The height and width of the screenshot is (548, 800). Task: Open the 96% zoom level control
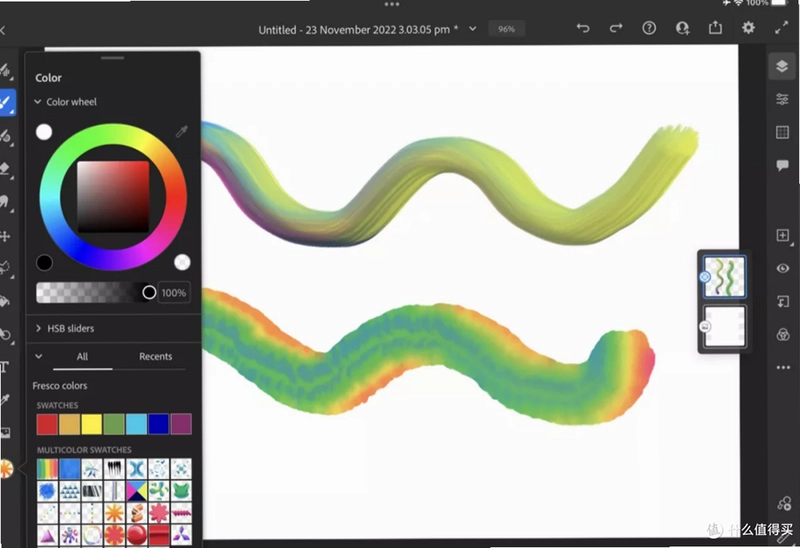coord(506,29)
